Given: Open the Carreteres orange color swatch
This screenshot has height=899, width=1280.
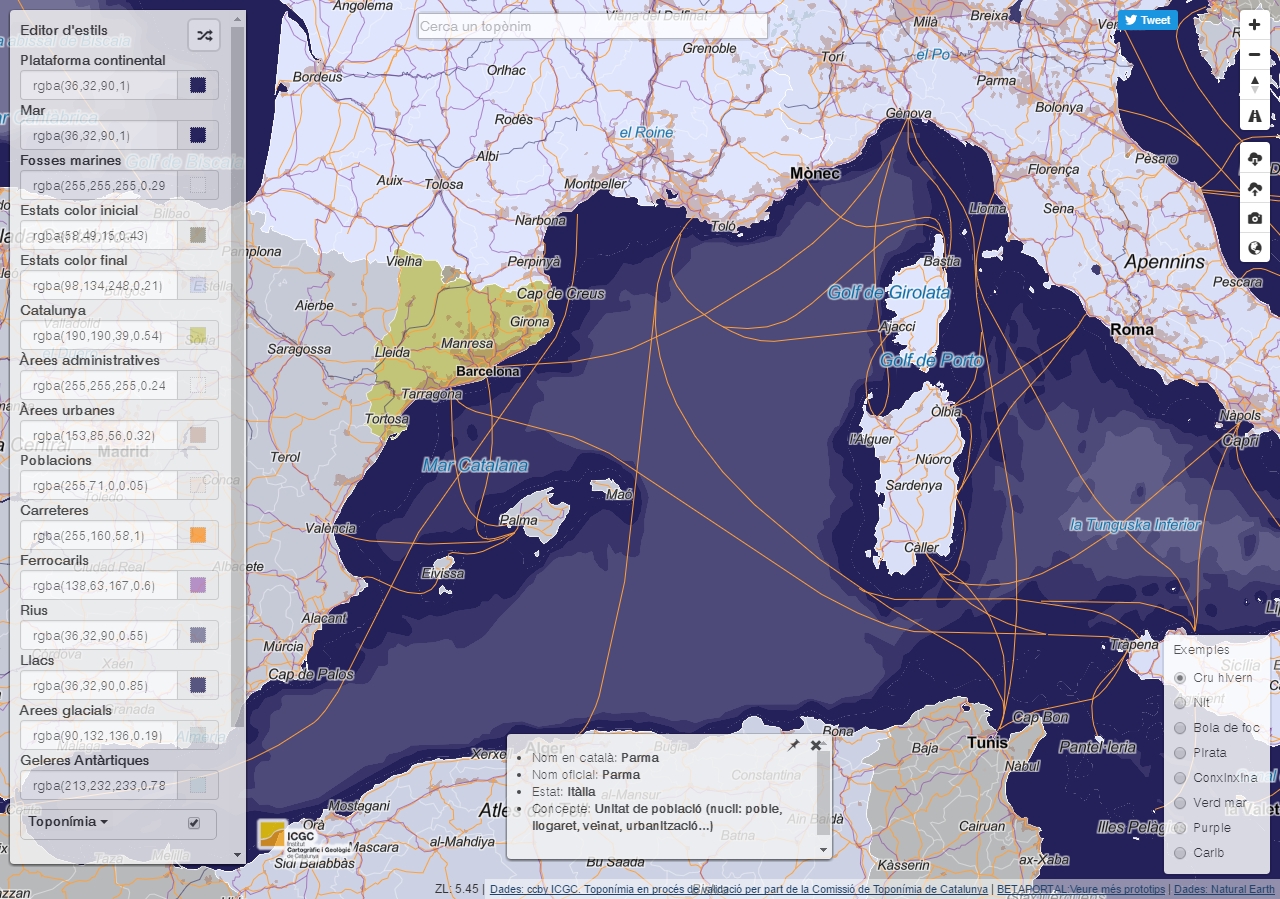Looking at the screenshot, I should tap(198, 536).
